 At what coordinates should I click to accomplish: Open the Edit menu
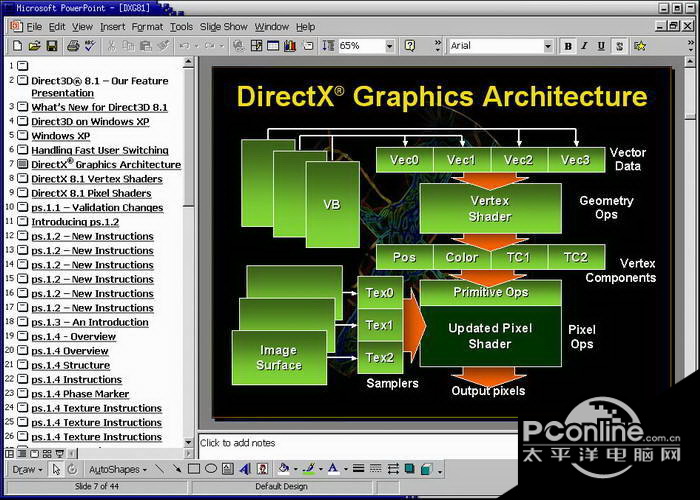pos(57,27)
